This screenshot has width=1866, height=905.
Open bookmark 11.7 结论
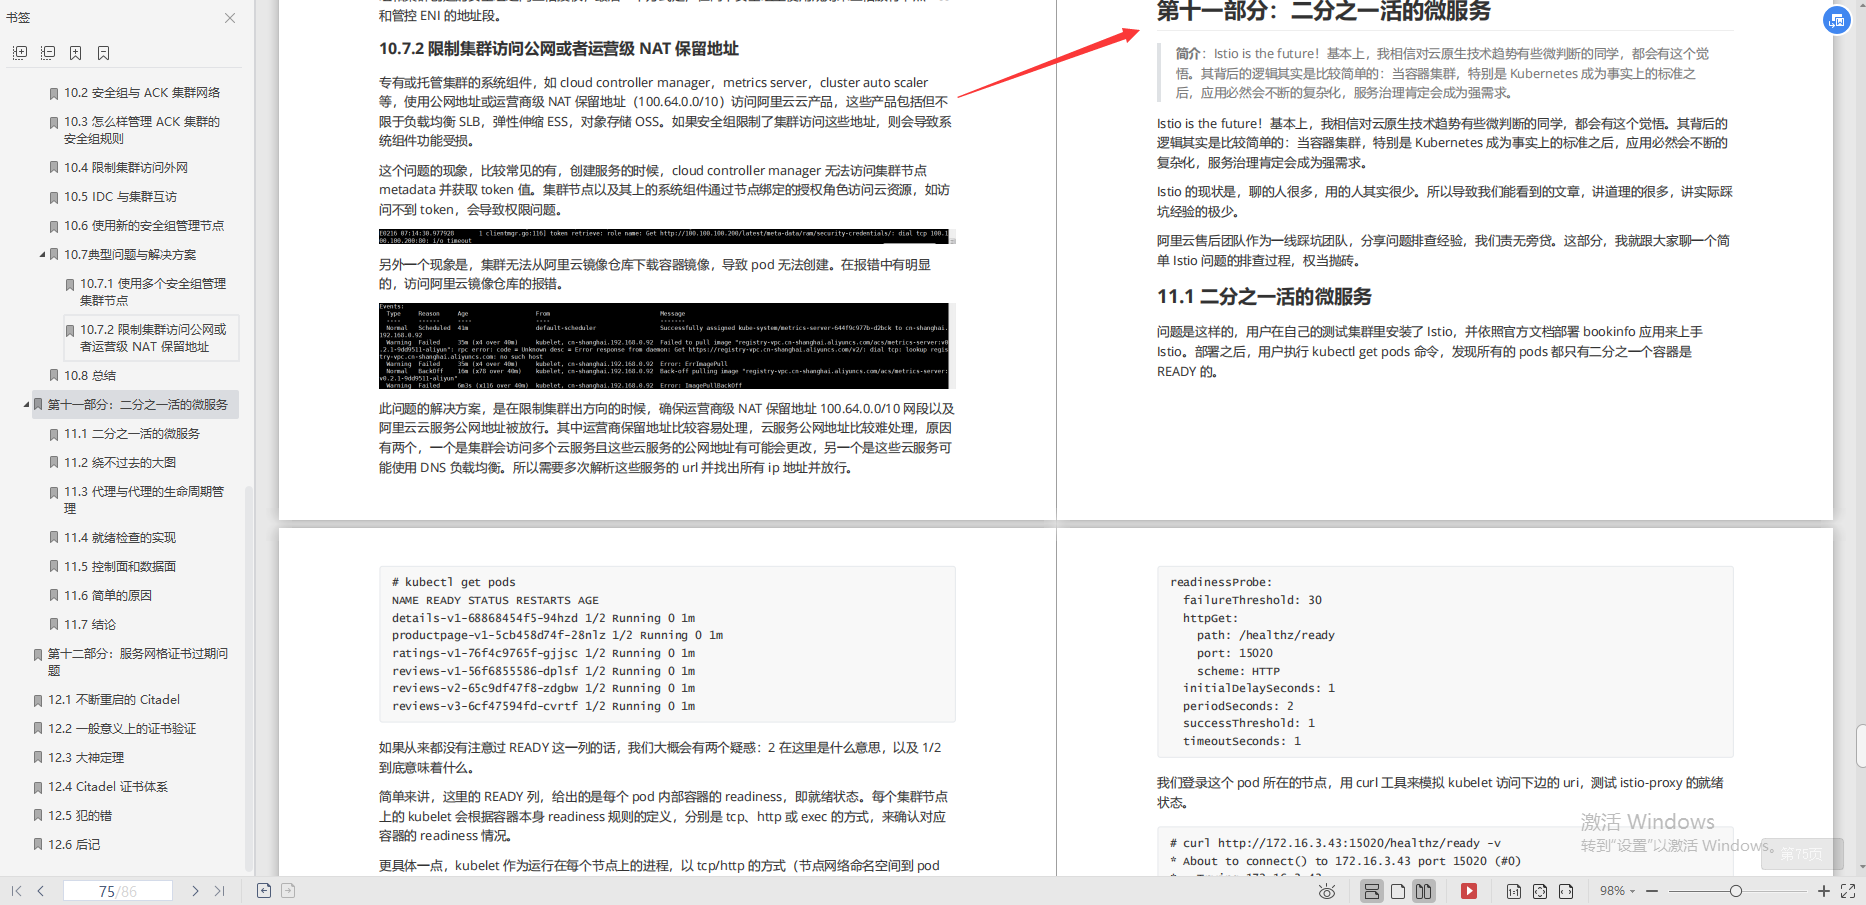tap(90, 625)
